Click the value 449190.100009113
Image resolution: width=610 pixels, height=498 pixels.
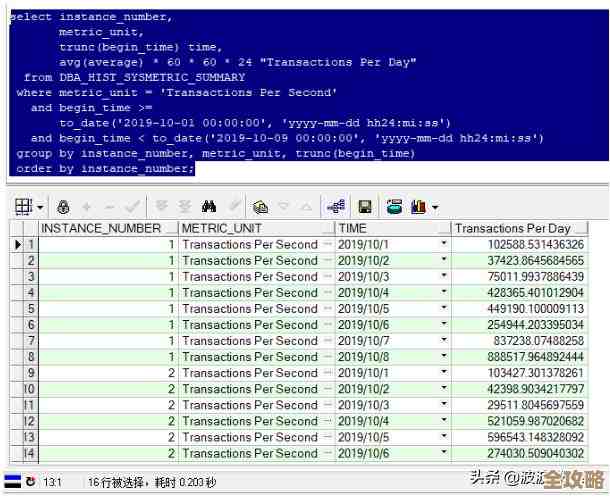(x=536, y=309)
